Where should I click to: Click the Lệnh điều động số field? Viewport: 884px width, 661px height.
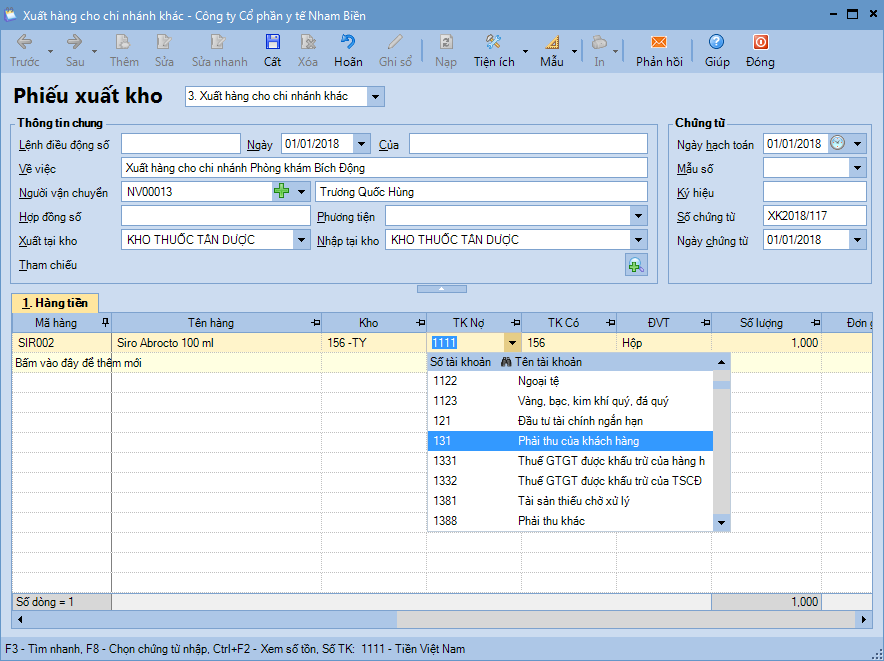(x=181, y=144)
